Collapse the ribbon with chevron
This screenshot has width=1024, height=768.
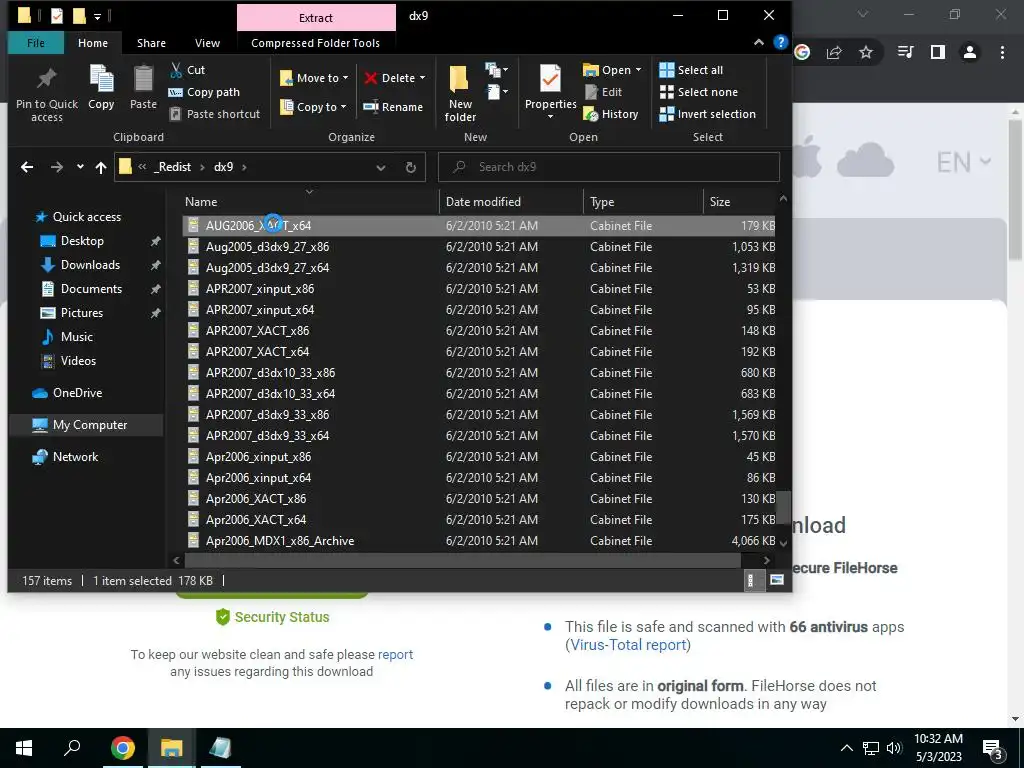click(x=759, y=42)
